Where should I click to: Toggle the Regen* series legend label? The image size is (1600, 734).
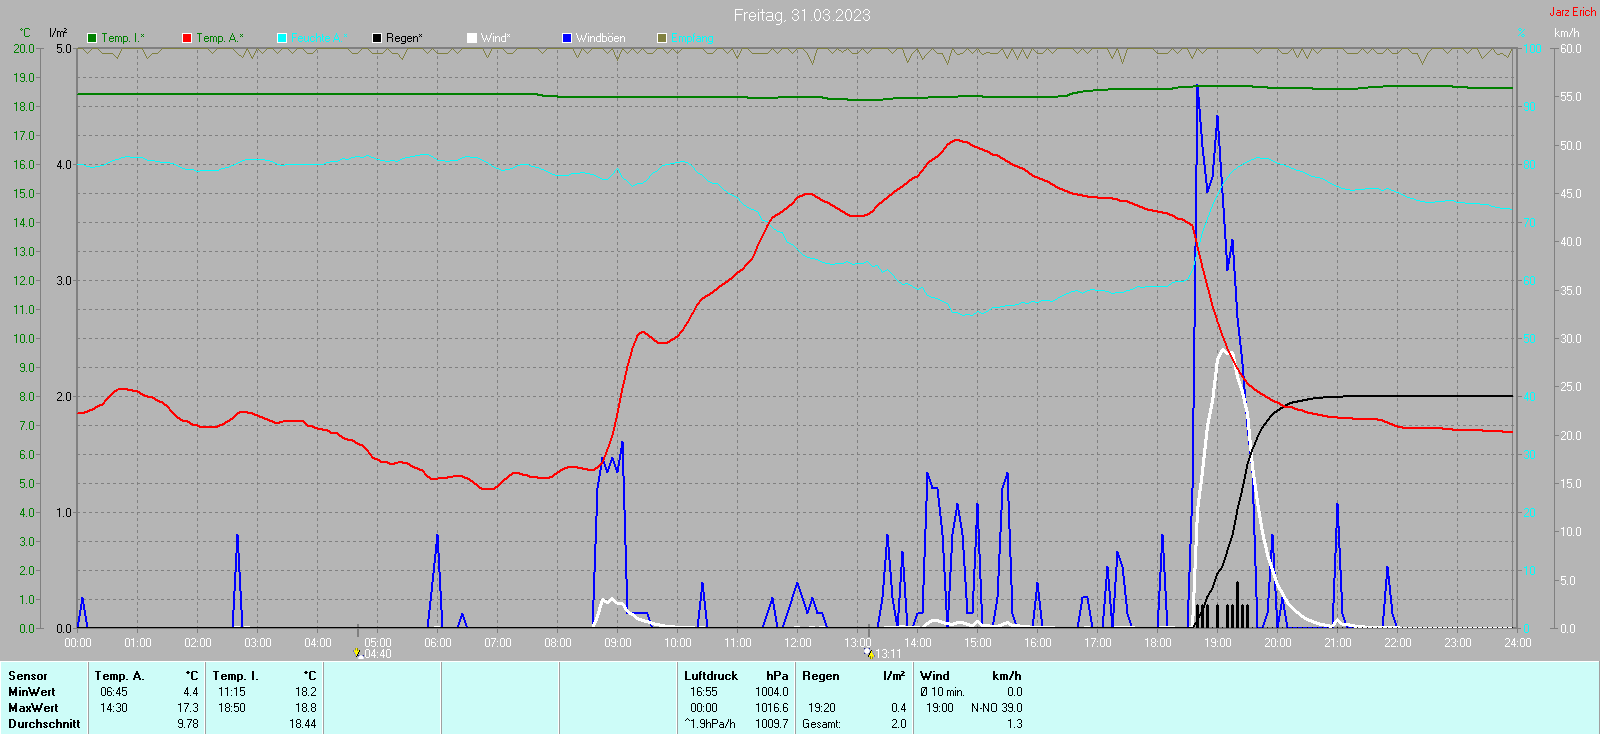(404, 38)
